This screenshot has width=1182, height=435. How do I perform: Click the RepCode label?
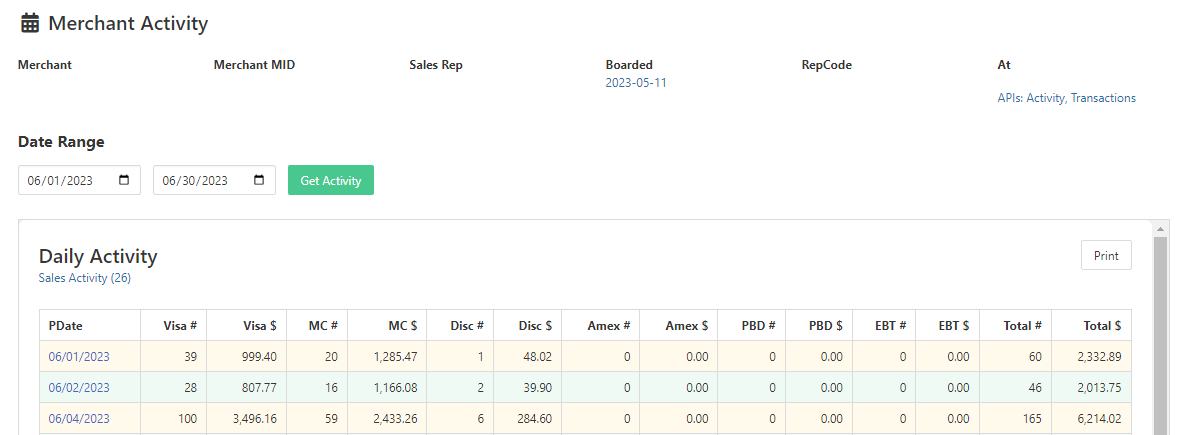pos(826,65)
